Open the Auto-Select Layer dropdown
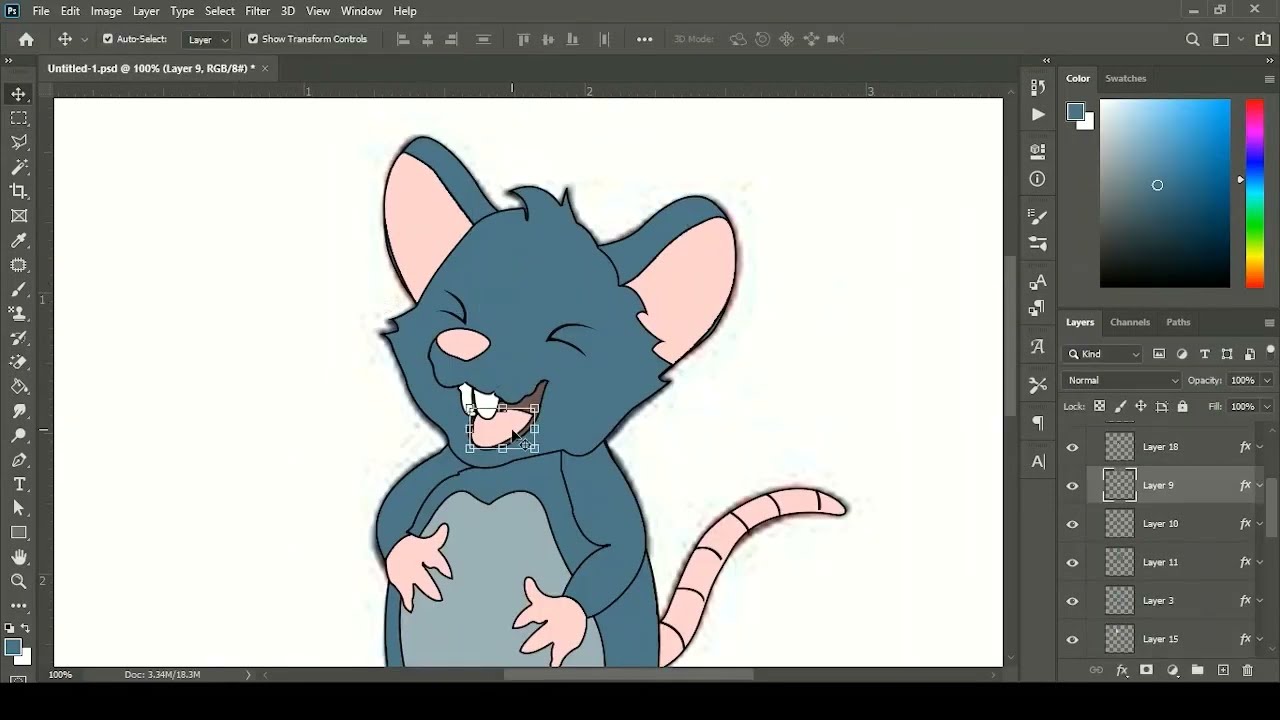 click(208, 39)
